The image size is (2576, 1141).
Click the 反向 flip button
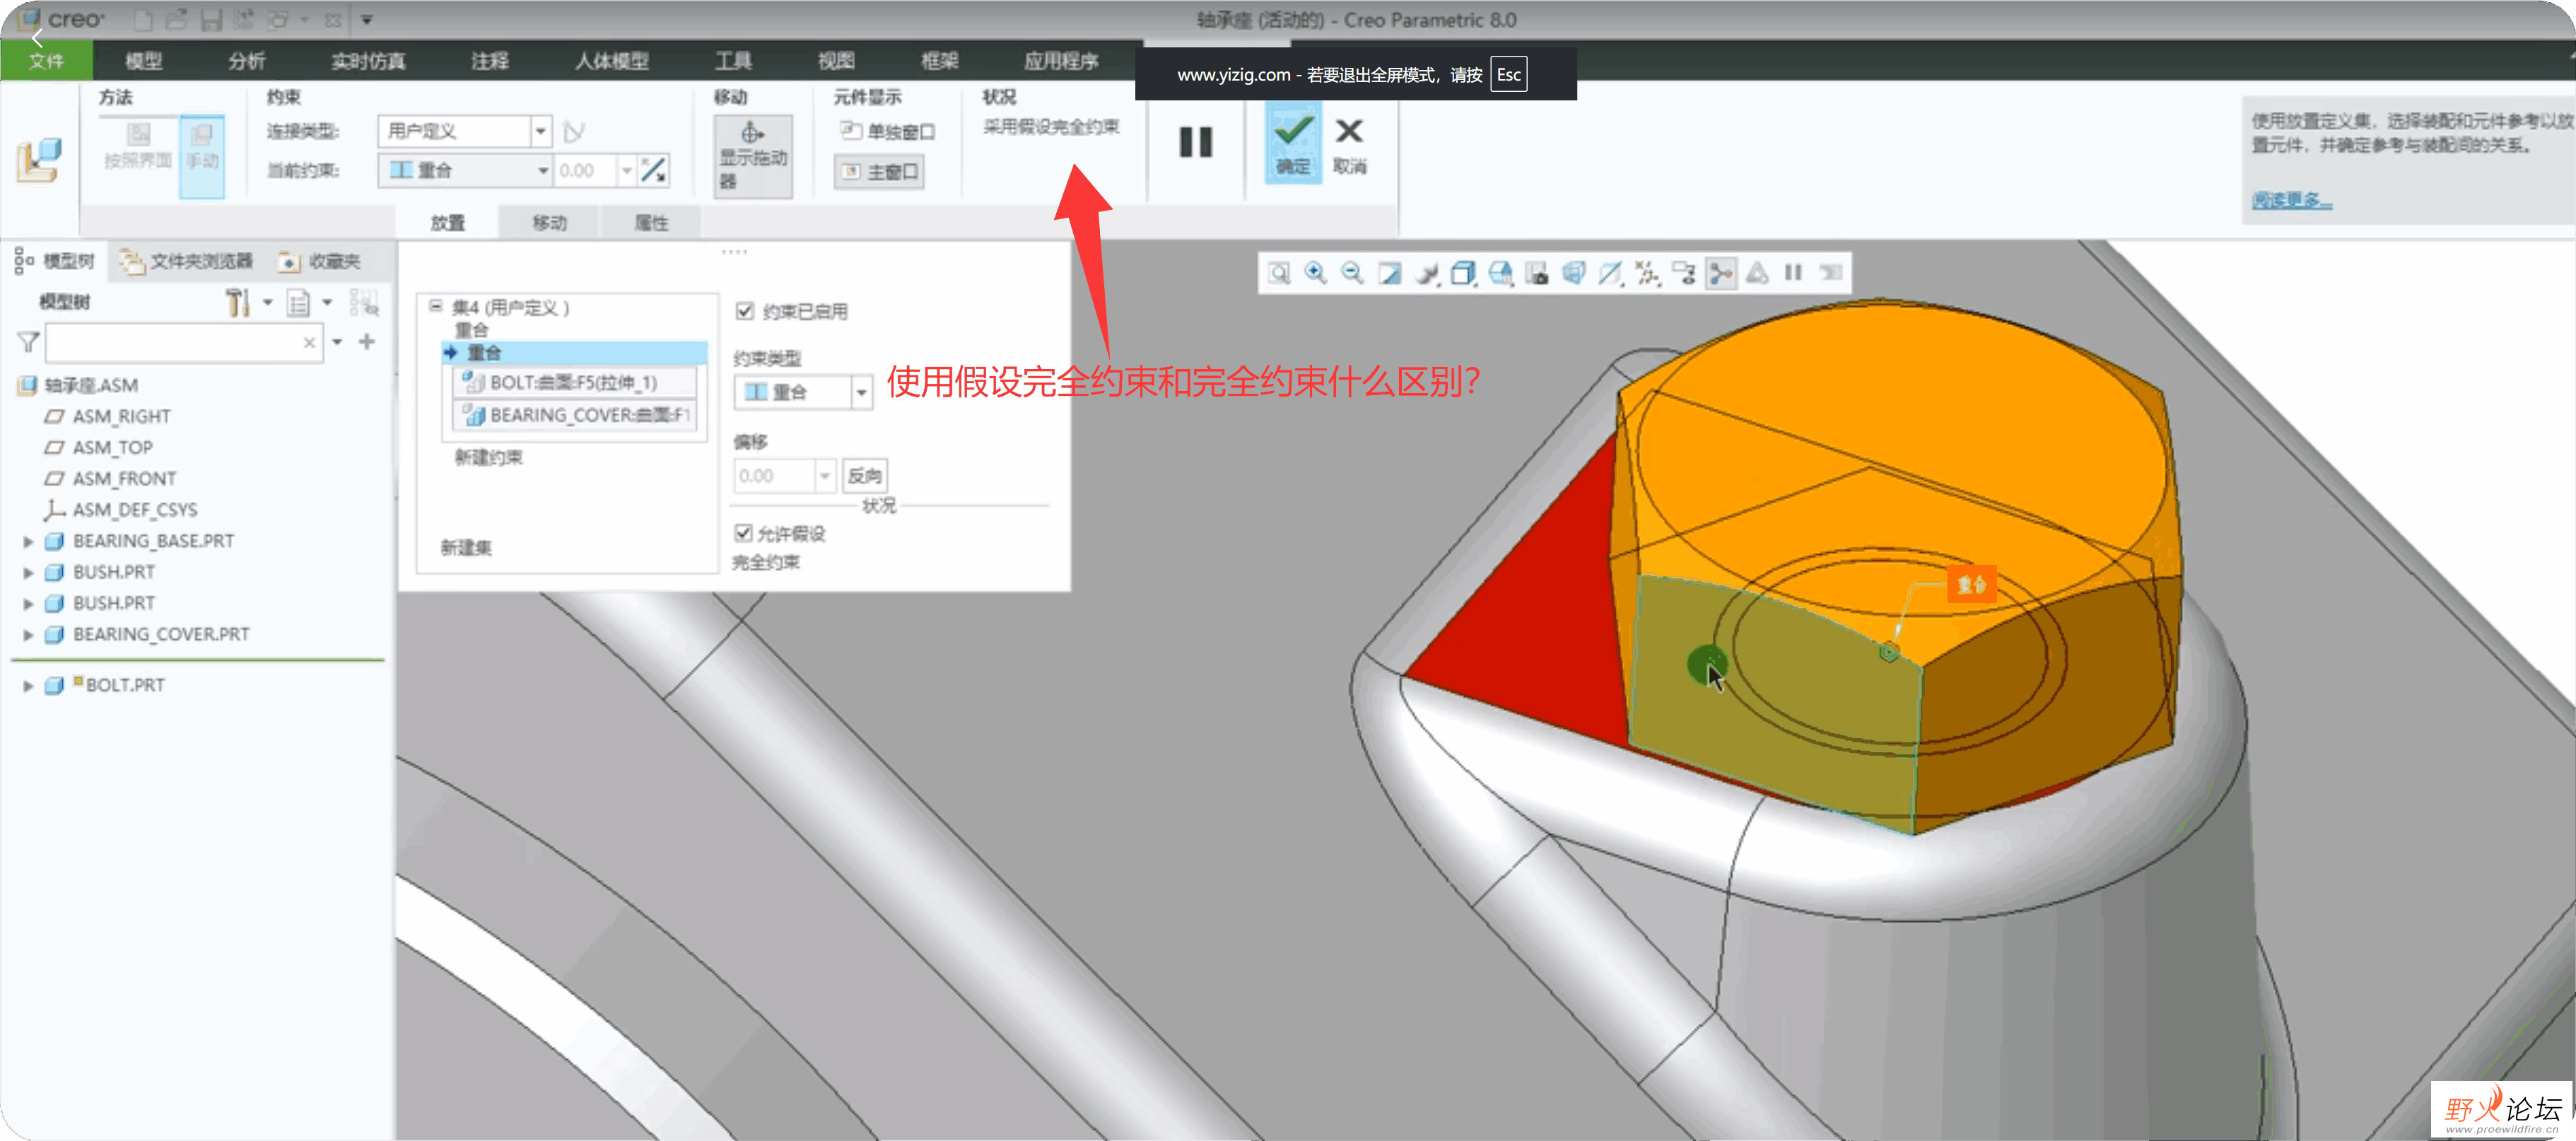point(865,476)
